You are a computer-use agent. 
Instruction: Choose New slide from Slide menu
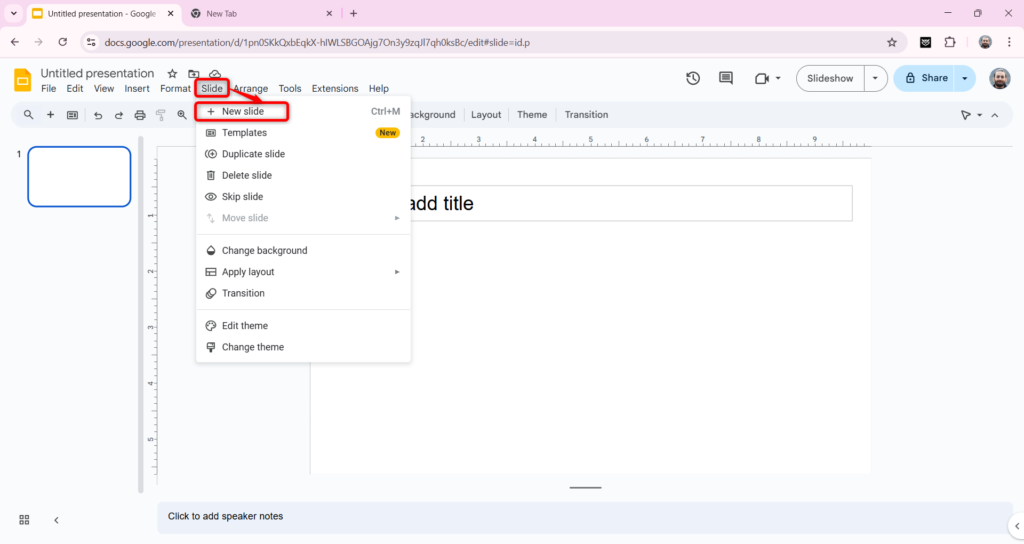(243, 112)
